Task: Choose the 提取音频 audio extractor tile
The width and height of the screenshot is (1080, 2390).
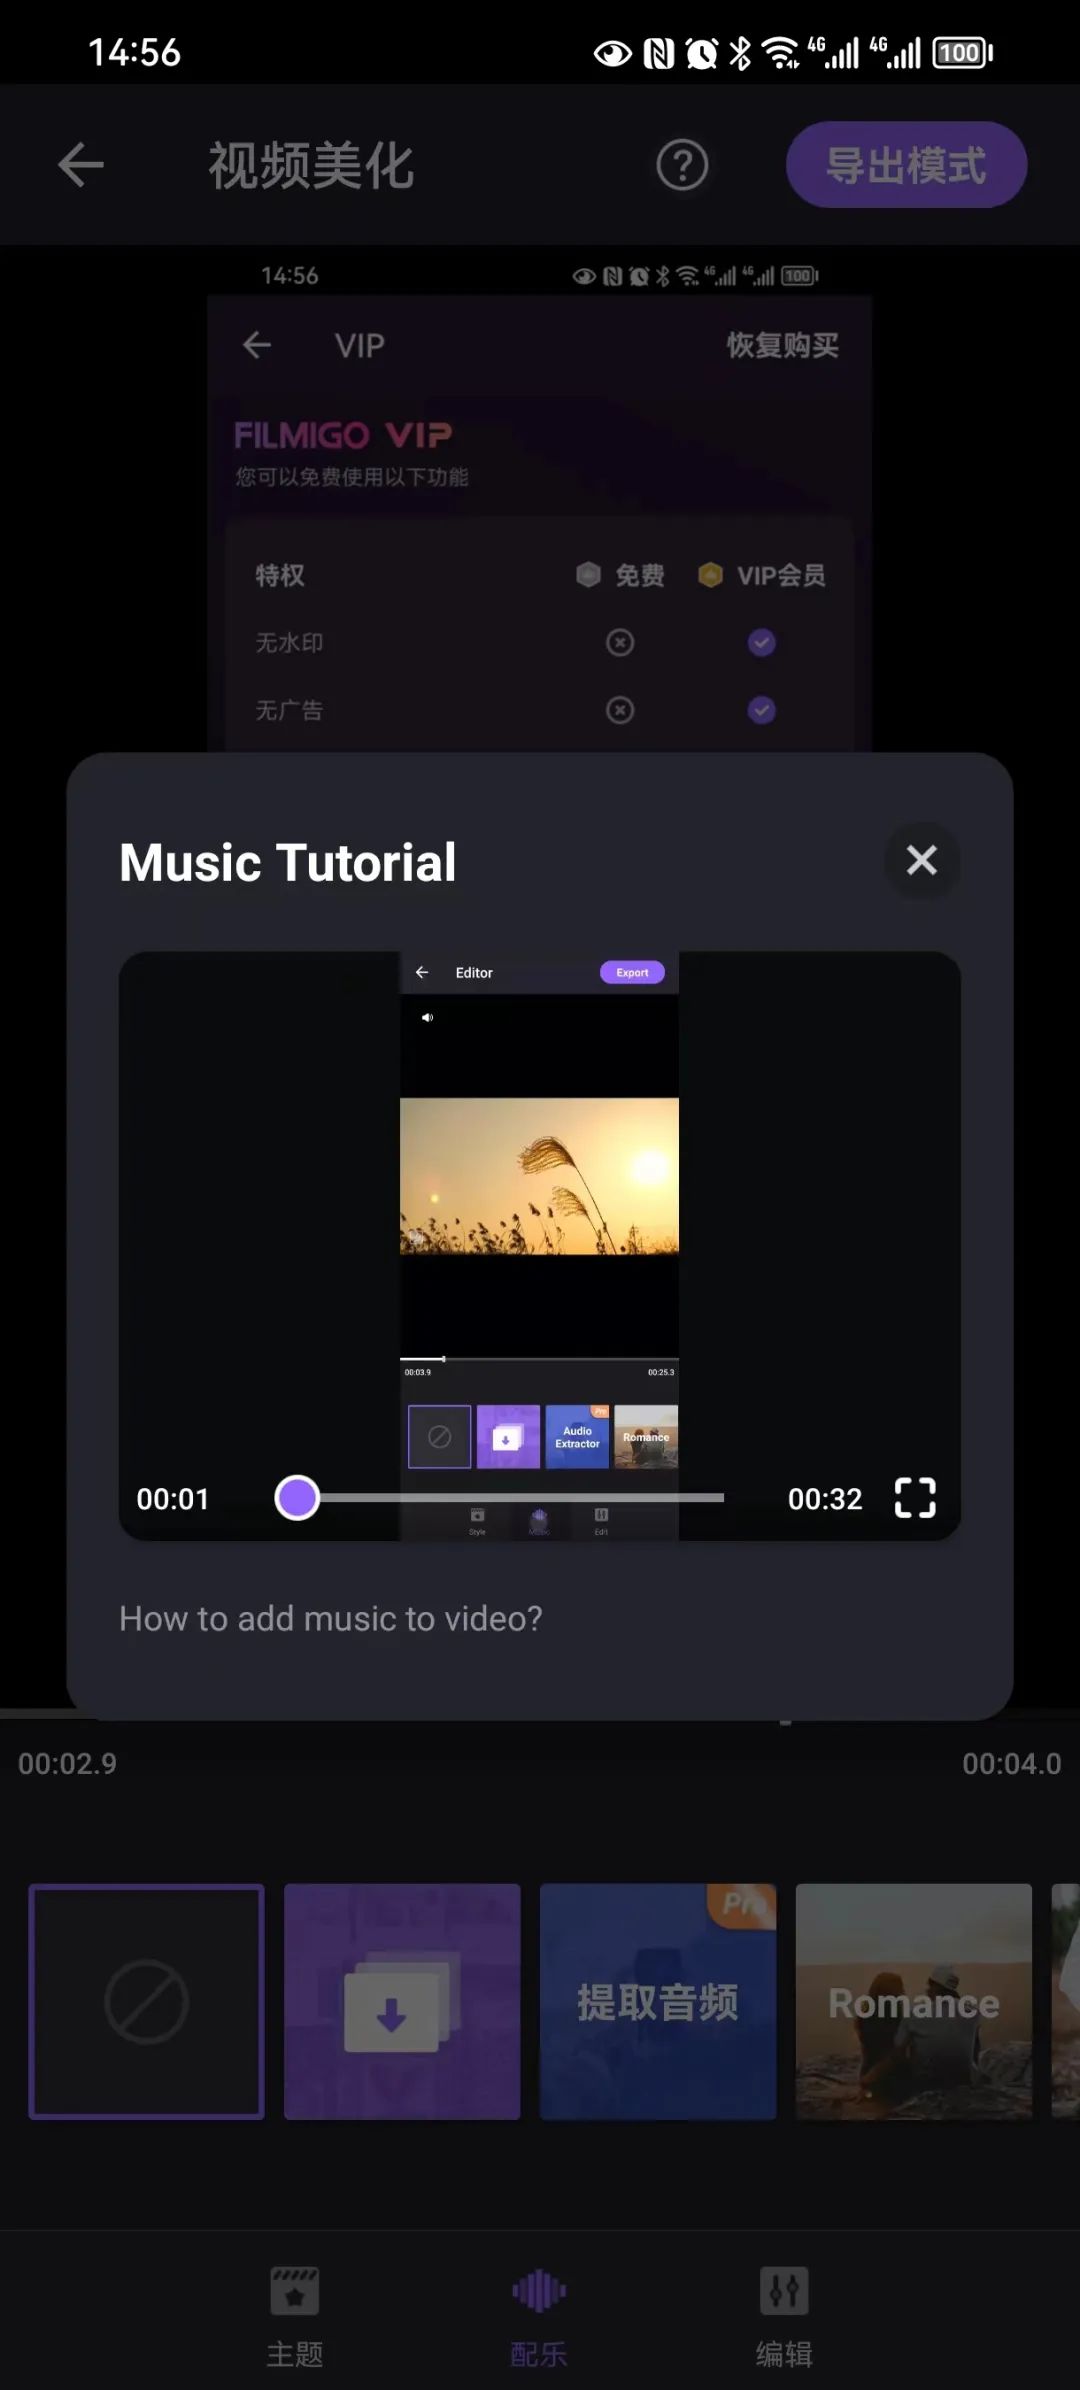Action: pyautogui.click(x=658, y=2002)
